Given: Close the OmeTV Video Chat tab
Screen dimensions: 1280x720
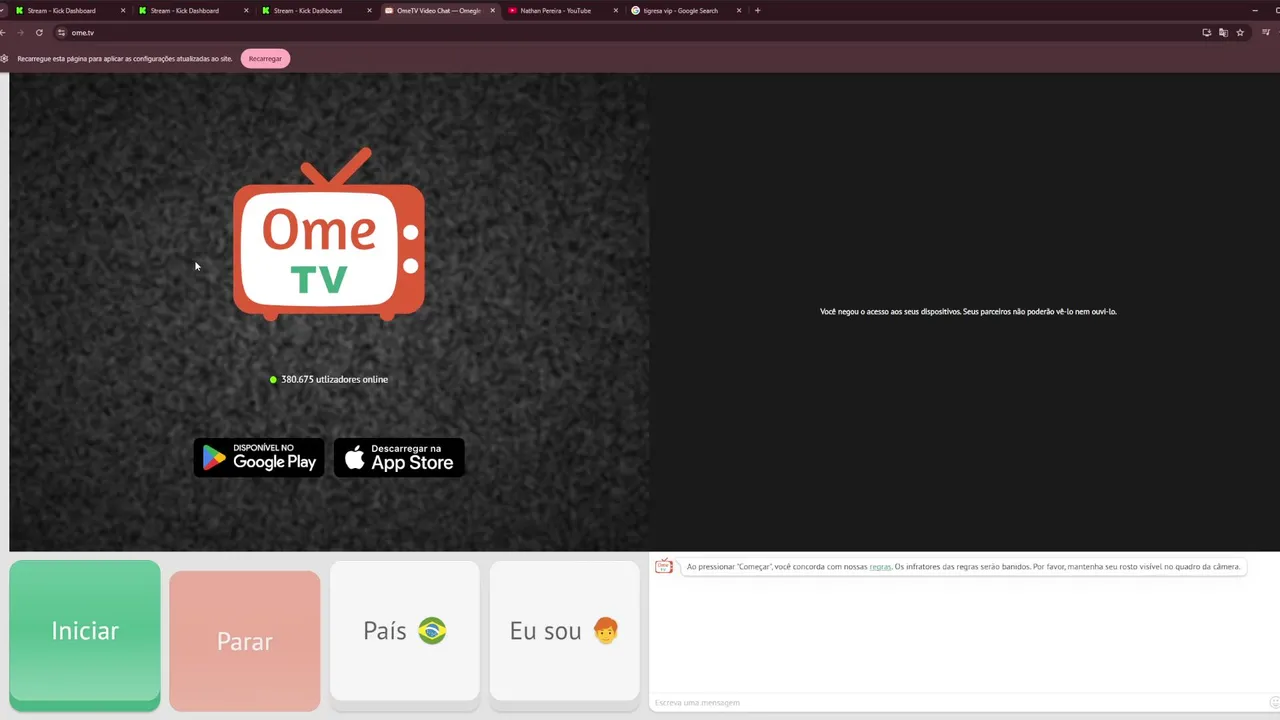Looking at the screenshot, I should [x=492, y=11].
